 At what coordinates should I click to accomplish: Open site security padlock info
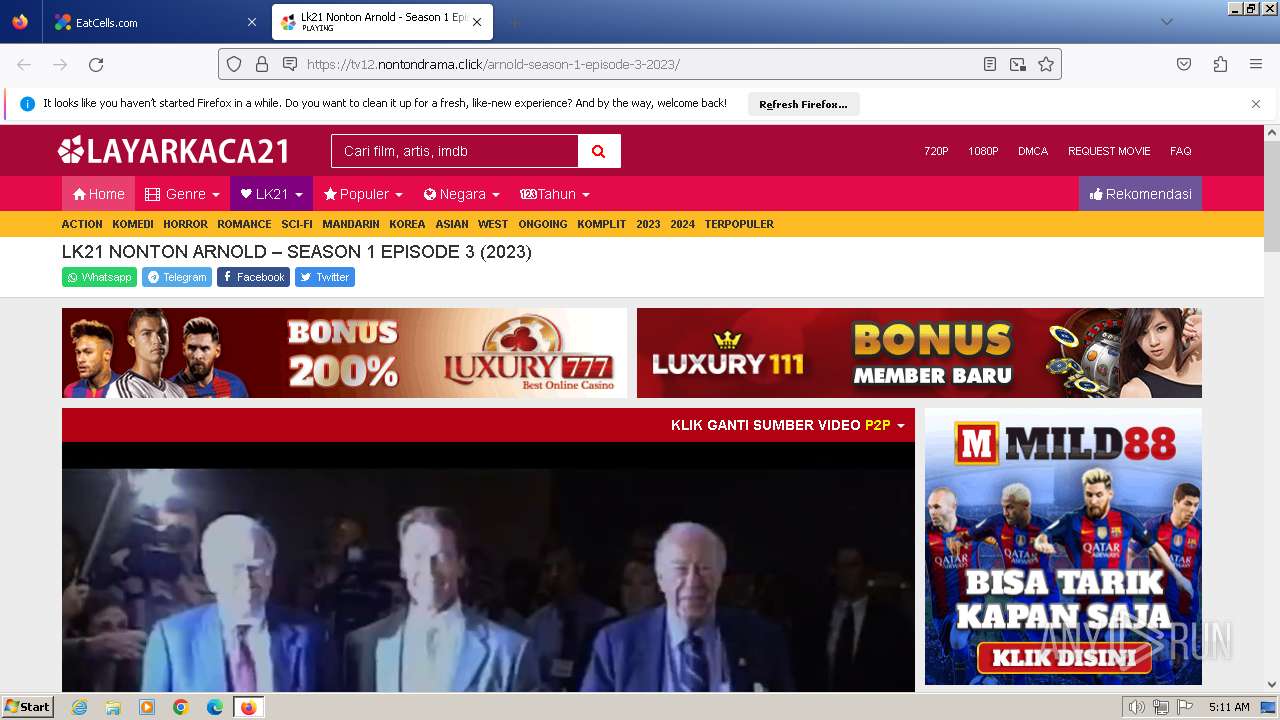262,64
